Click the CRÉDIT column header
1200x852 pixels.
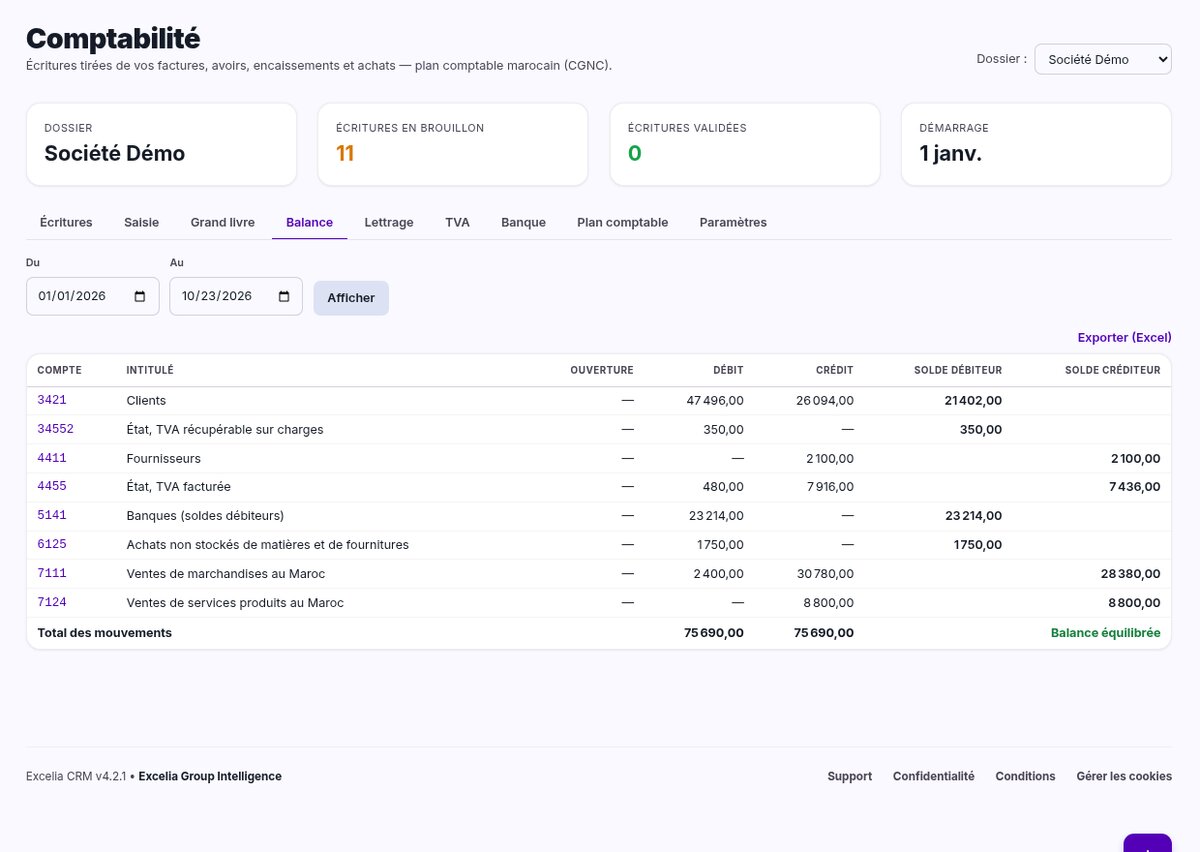tap(835, 370)
